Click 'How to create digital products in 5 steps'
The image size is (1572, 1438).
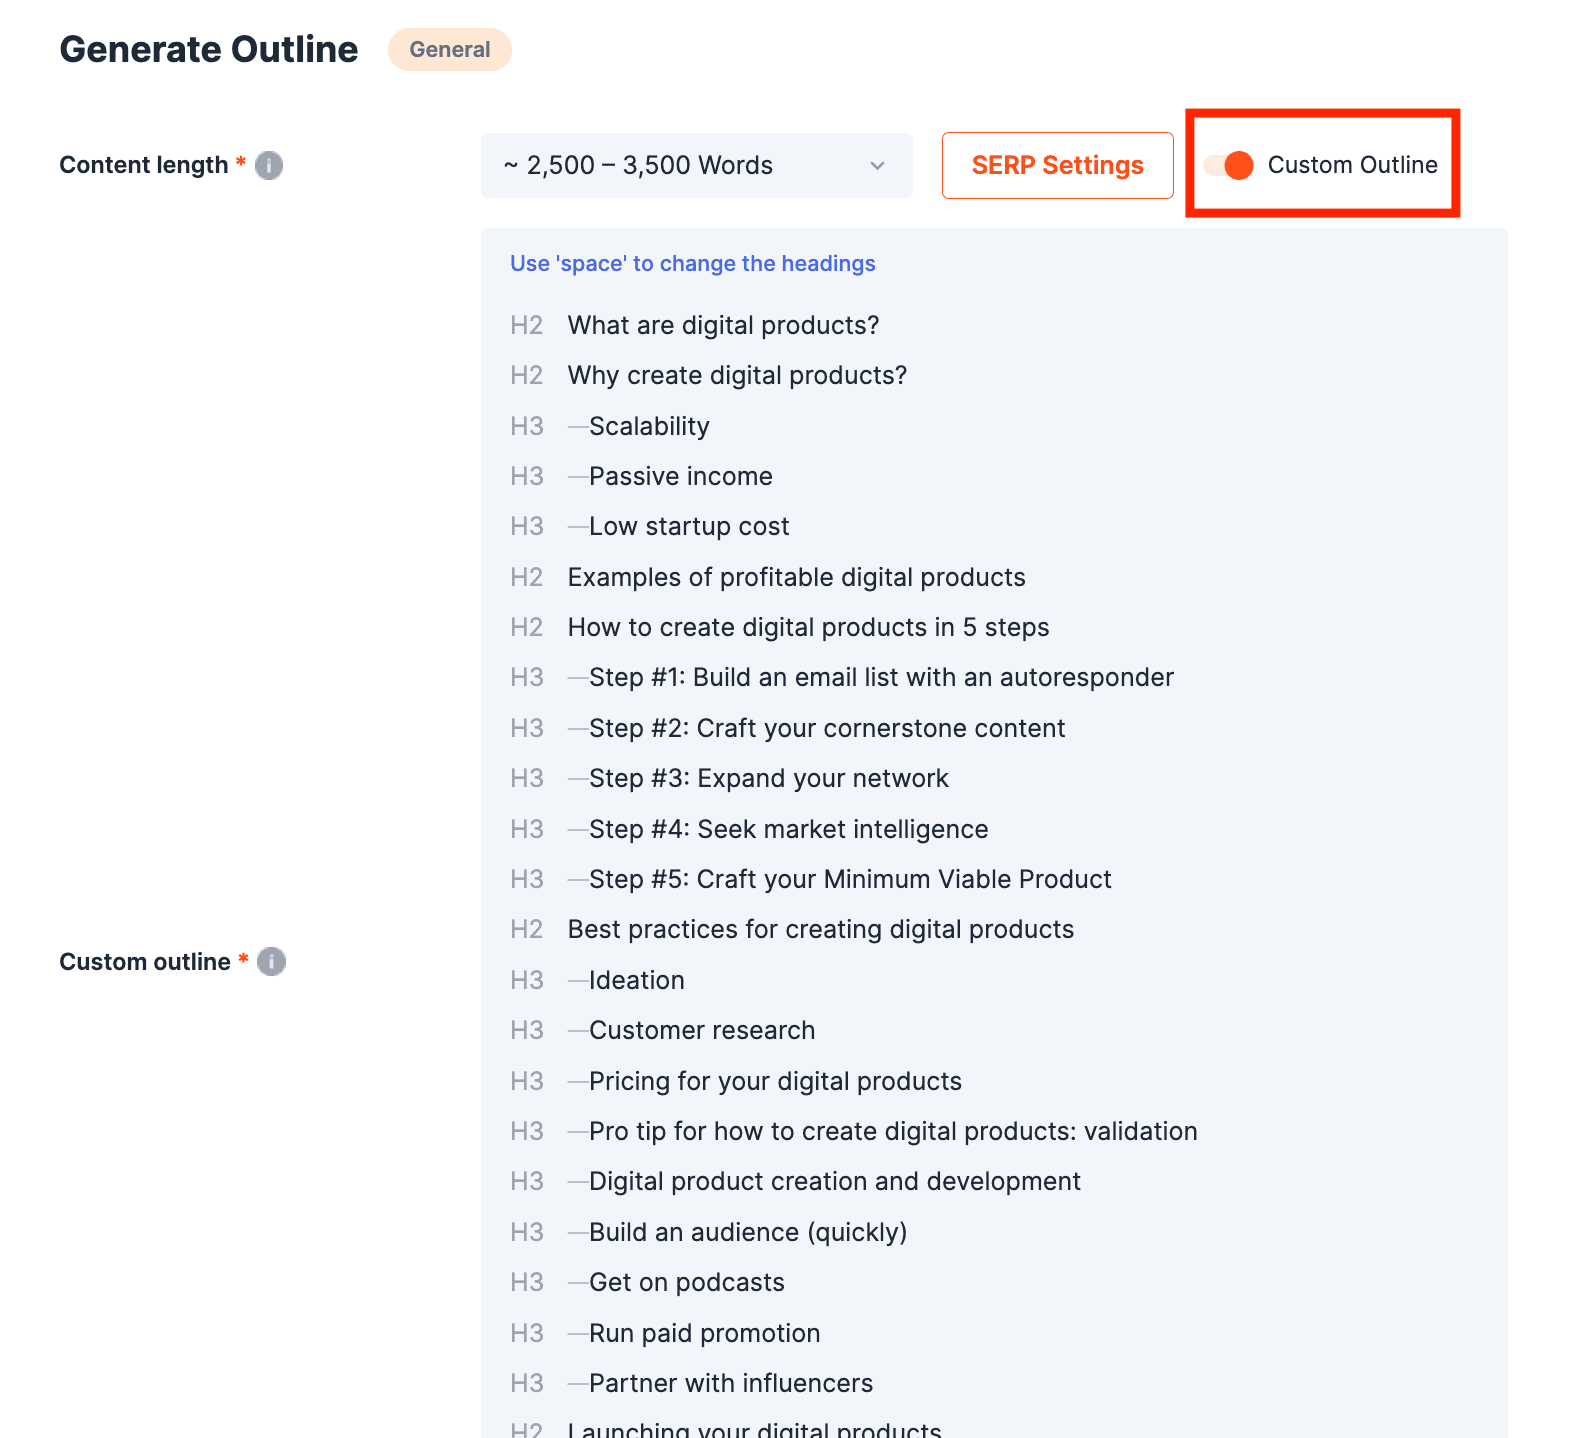808,627
